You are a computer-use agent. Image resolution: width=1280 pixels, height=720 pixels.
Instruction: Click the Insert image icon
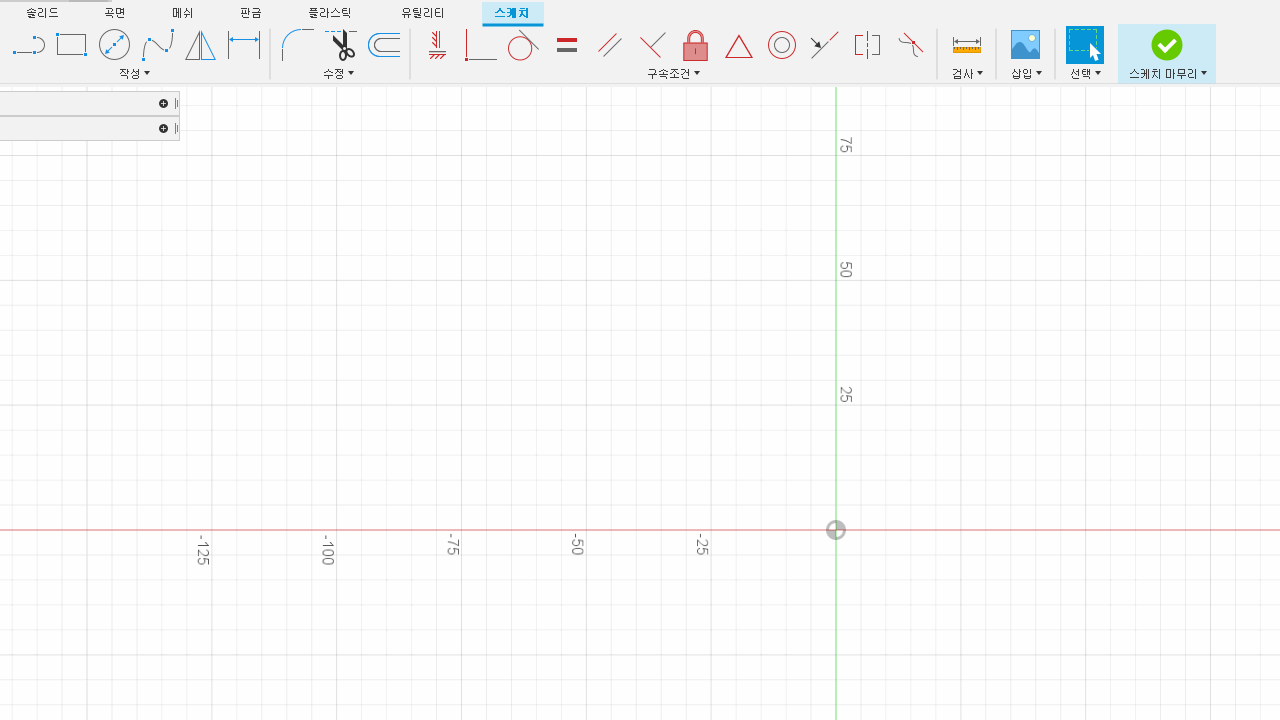coord(1026,45)
